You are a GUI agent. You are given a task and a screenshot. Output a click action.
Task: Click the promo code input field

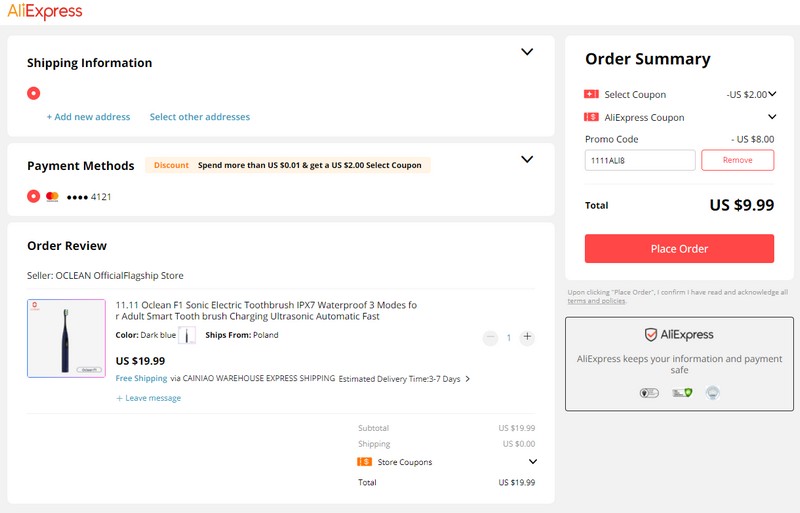click(640, 160)
